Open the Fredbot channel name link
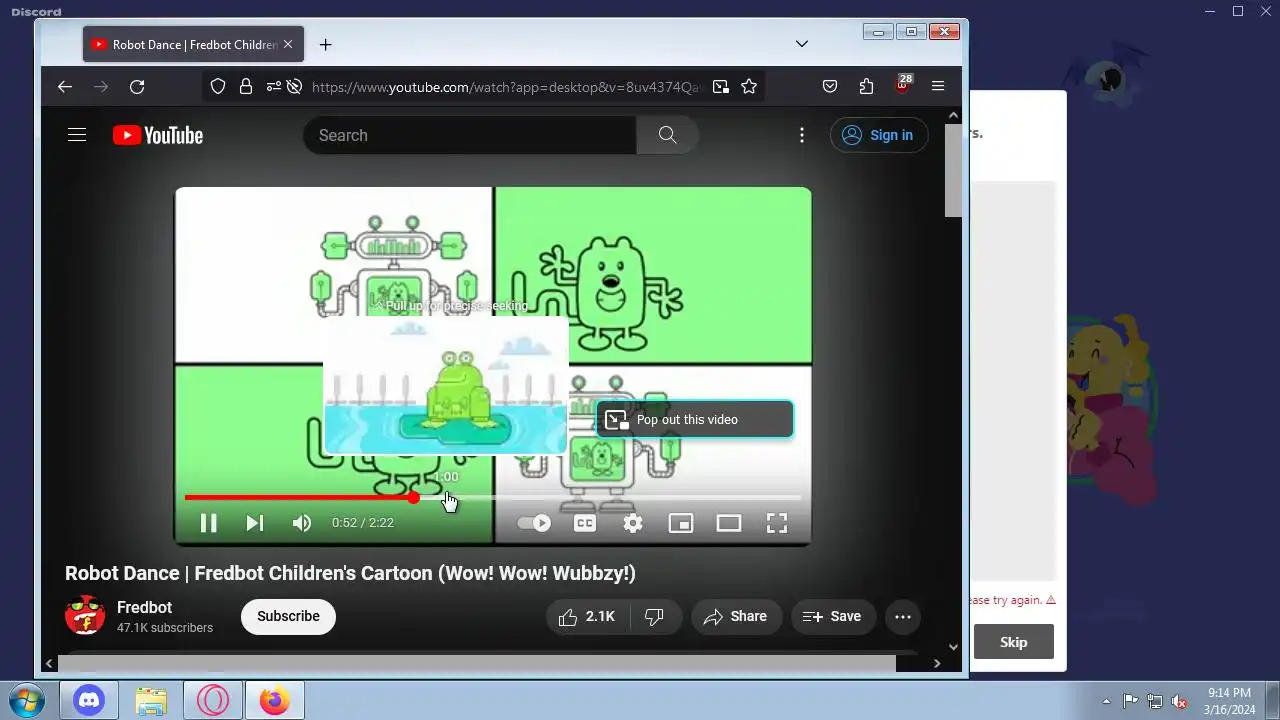The width and height of the screenshot is (1280, 720). click(144, 607)
